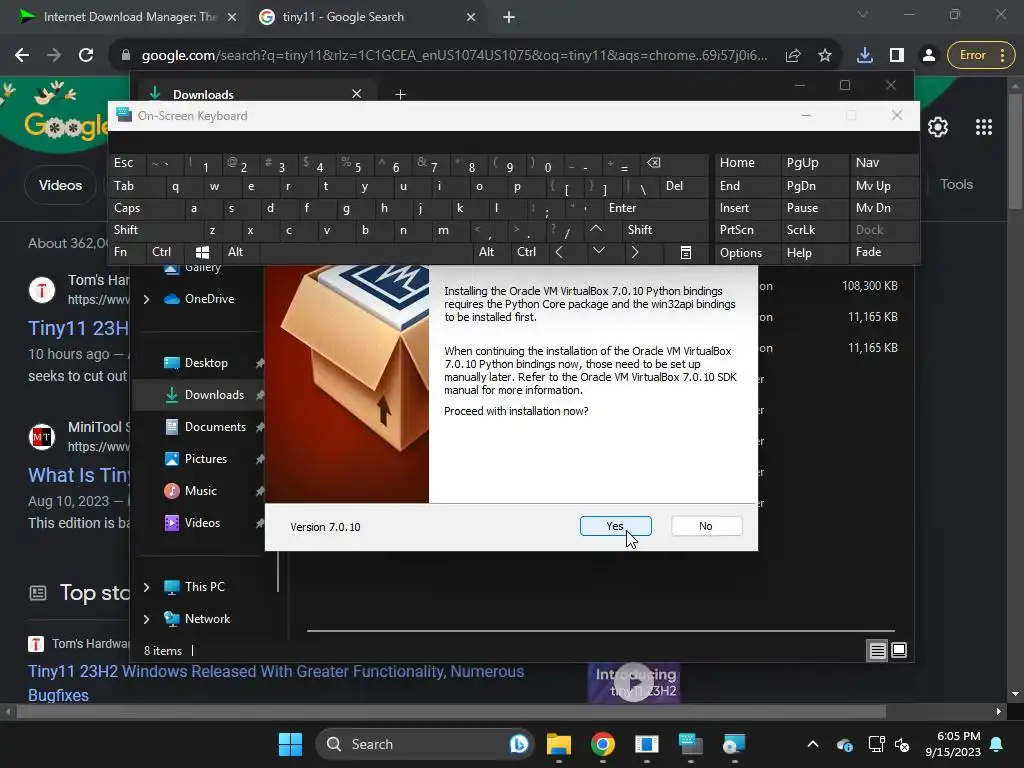The image size is (1024, 768).
Task: Click the Enter key on On-Screen Keyboard
Action: coord(656,208)
